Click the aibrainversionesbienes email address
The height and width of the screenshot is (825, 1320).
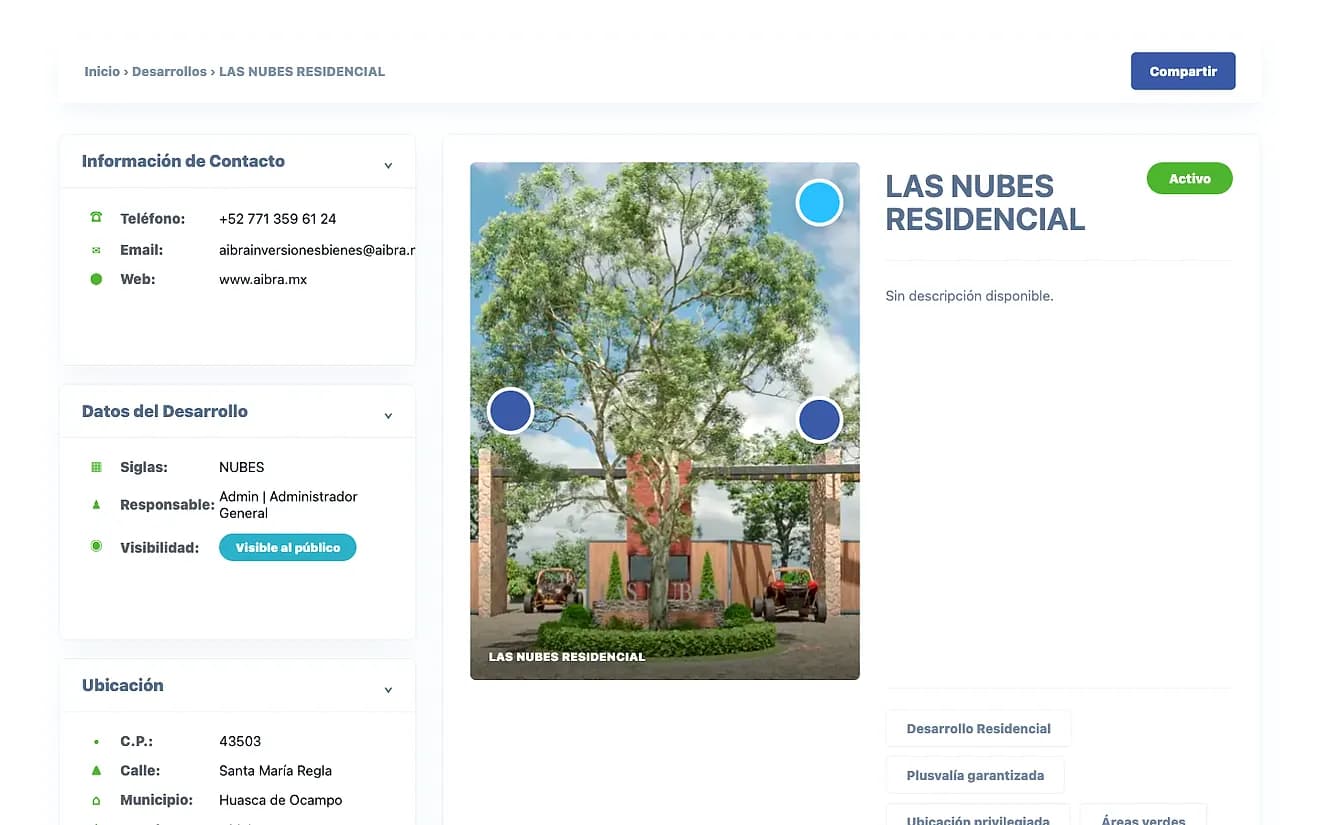tap(317, 250)
